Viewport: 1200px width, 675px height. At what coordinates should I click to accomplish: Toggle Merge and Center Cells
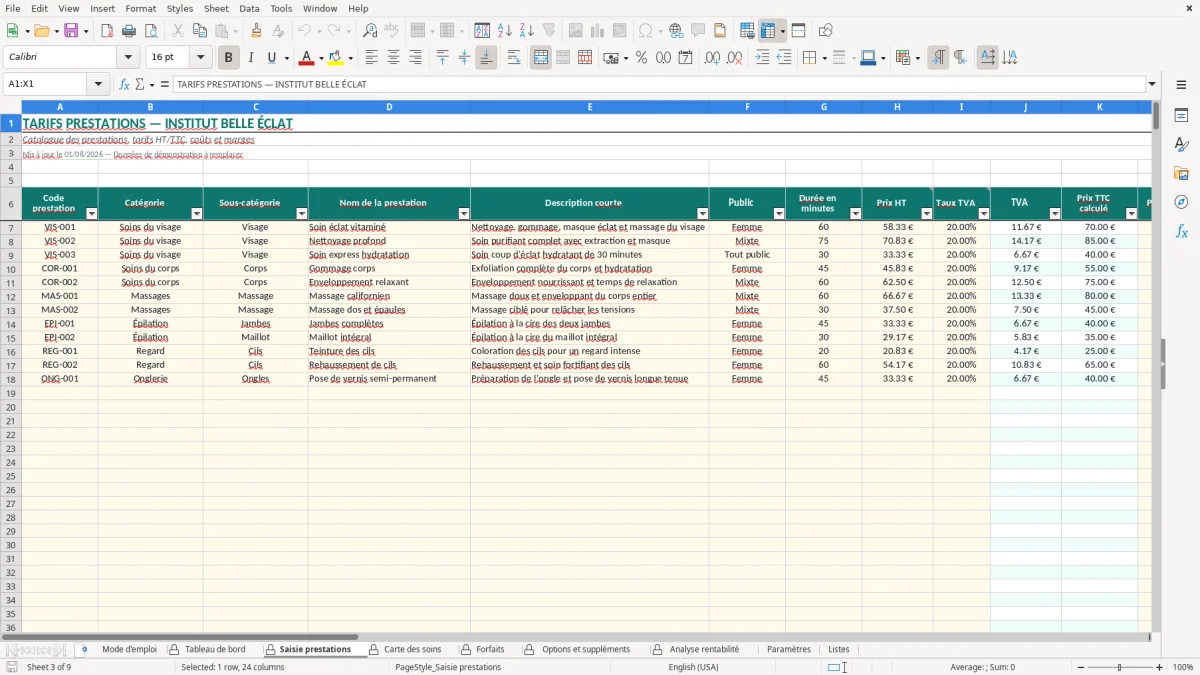click(541, 58)
